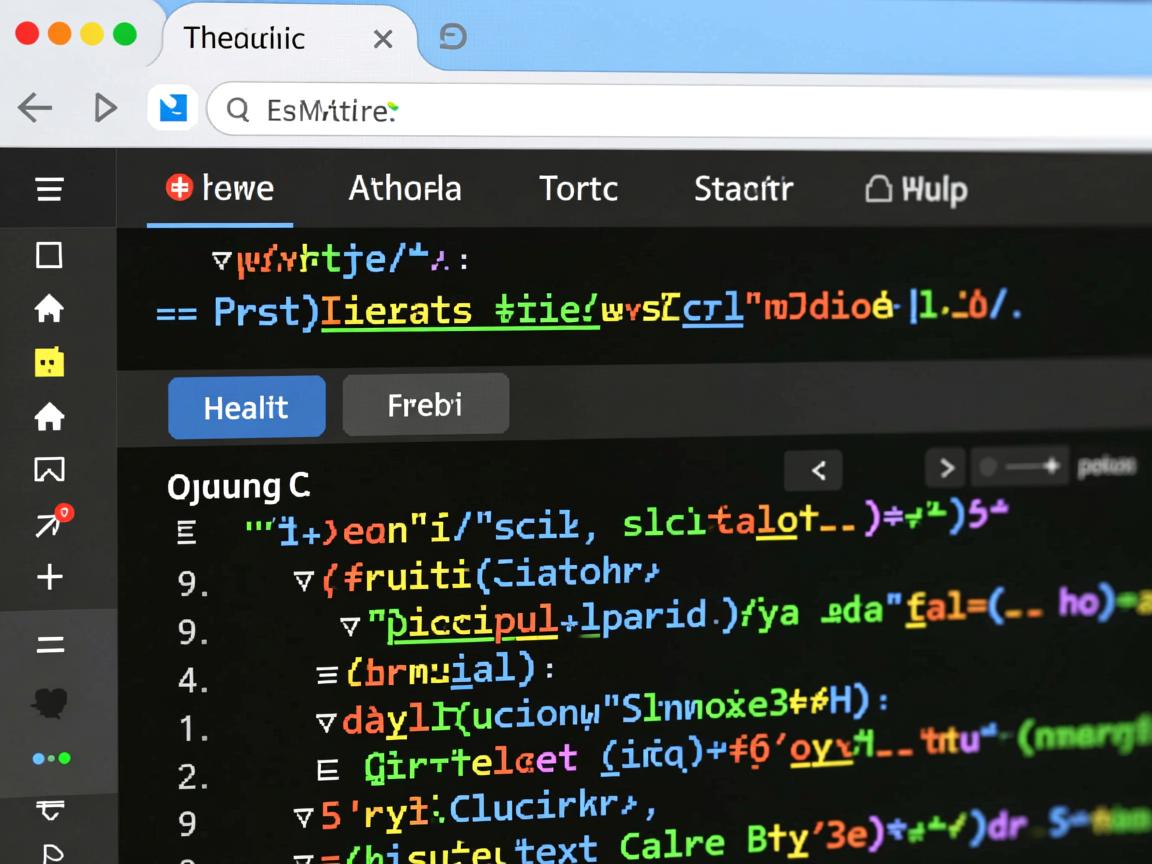
Task: Collapse the 'fruiti(Ciatohr' code block
Action: (x=303, y=579)
